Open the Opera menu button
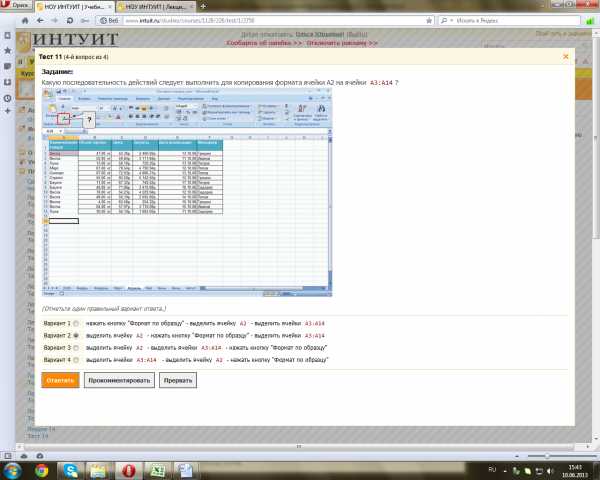The image size is (600, 480). [x=15, y=5]
